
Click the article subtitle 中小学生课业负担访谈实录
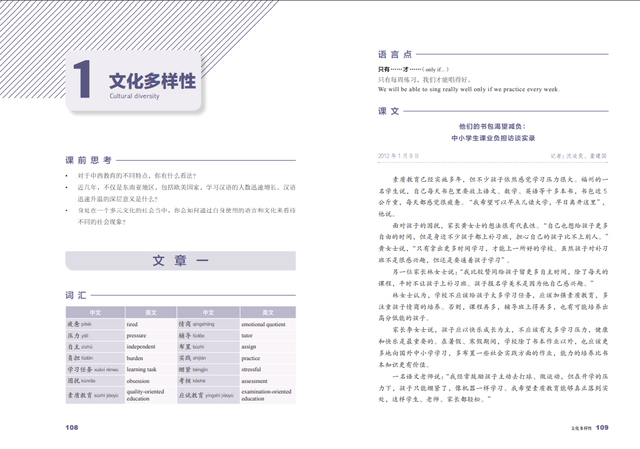(493, 138)
